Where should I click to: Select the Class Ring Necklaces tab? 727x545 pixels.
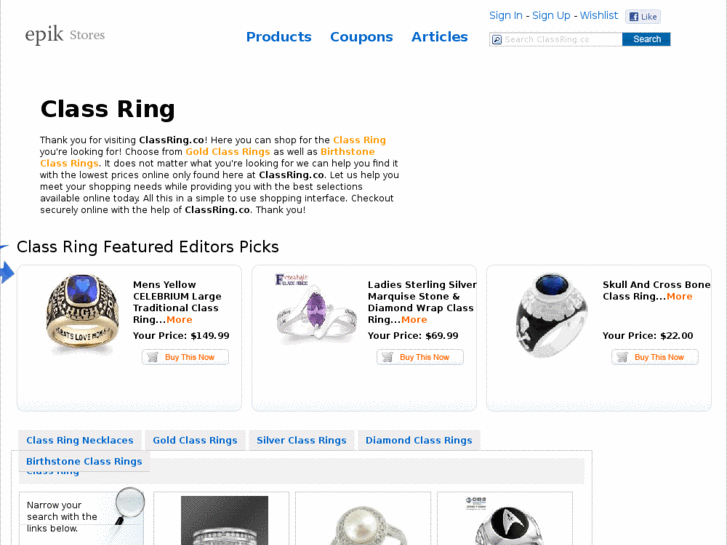[80, 441]
